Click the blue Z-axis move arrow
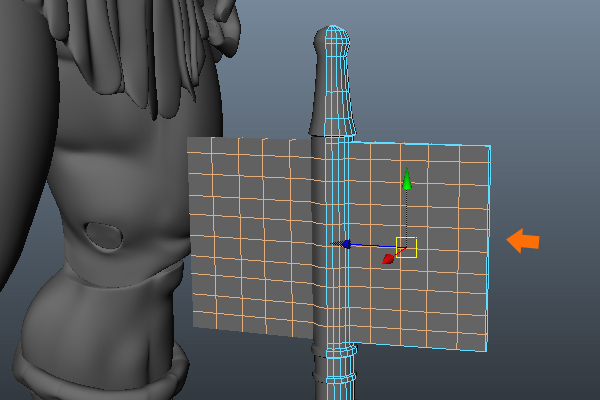The width and height of the screenshot is (600, 400). click(x=346, y=244)
